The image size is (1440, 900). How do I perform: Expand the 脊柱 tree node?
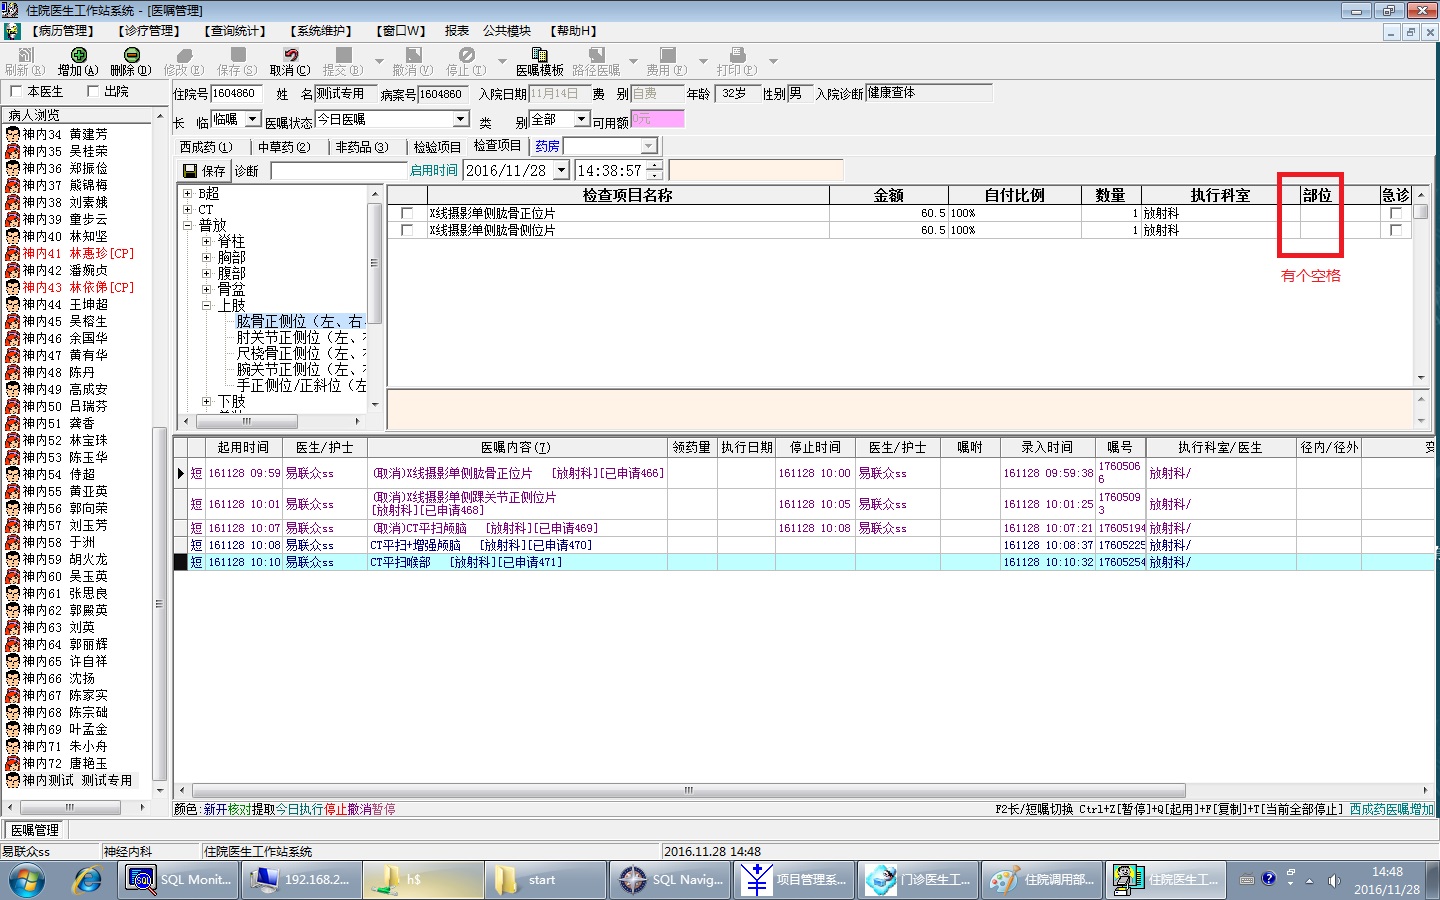pyautogui.click(x=206, y=242)
